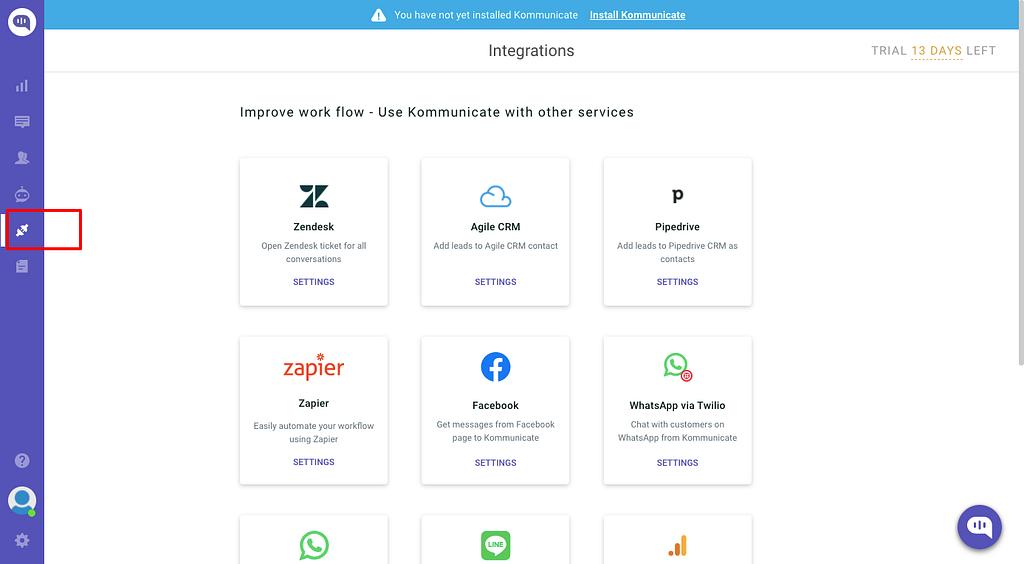
Task: Open the floating chat widget bubble
Action: (980, 527)
